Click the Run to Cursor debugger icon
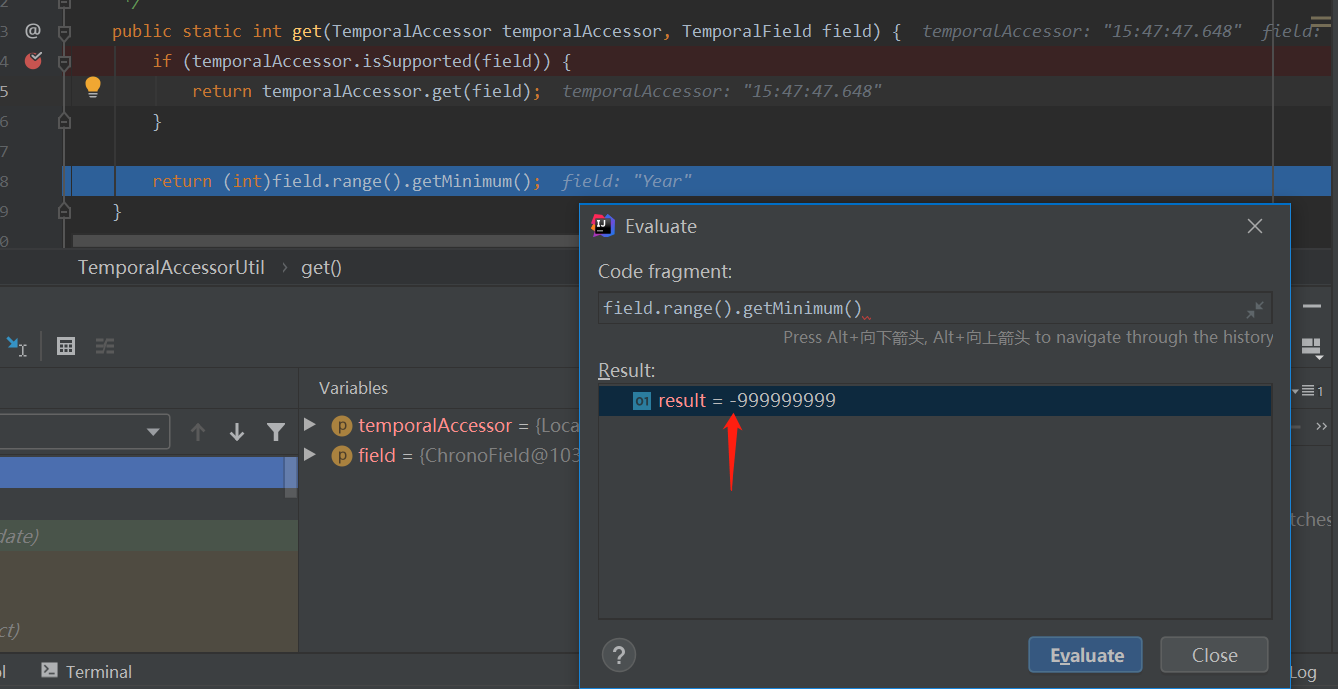 tap(17, 346)
